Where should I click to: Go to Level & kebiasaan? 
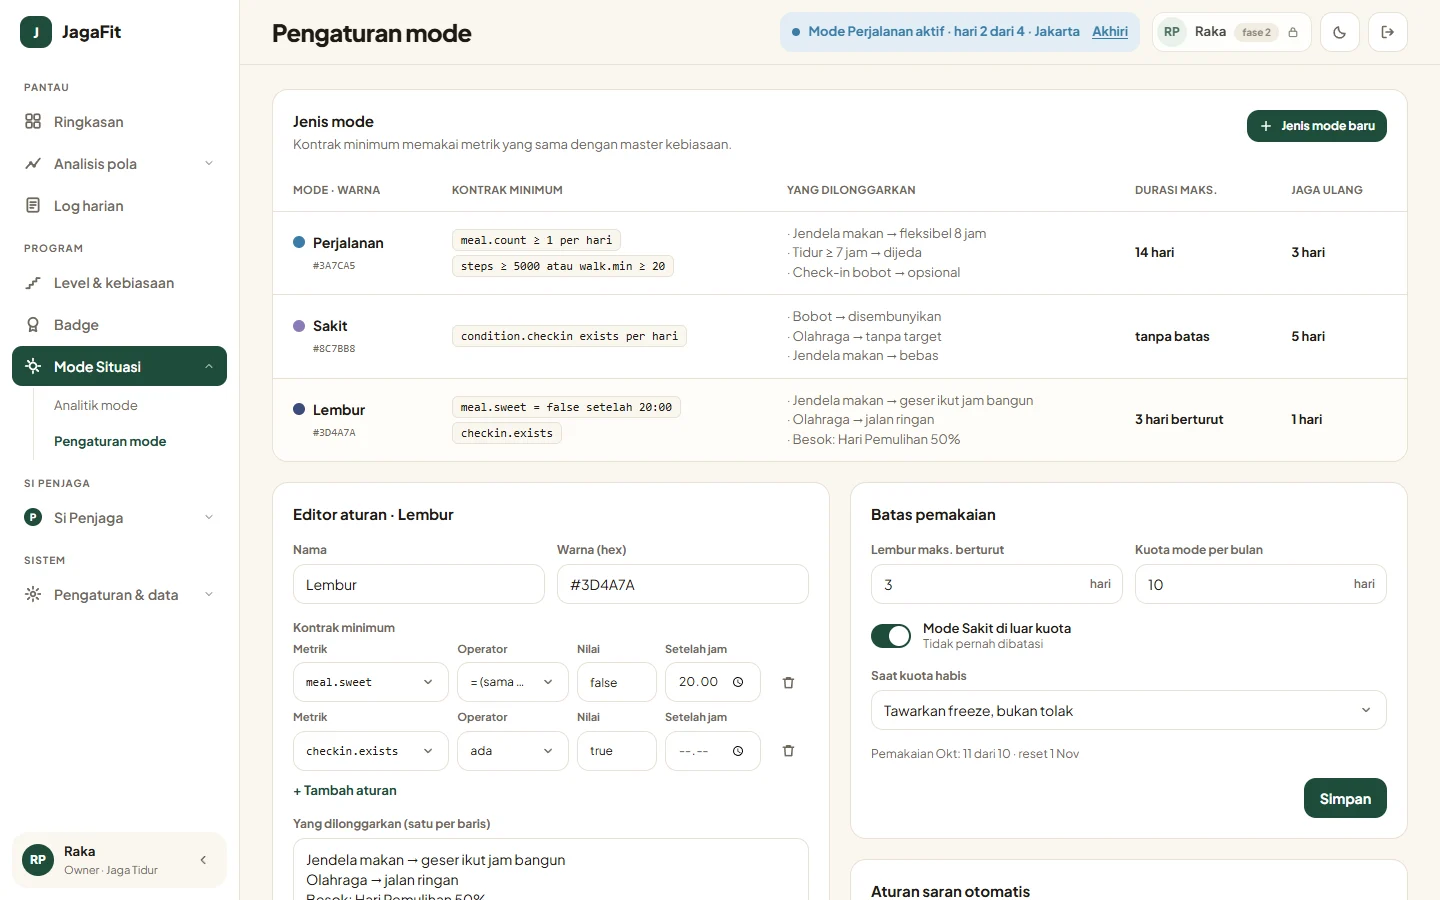[119, 283]
